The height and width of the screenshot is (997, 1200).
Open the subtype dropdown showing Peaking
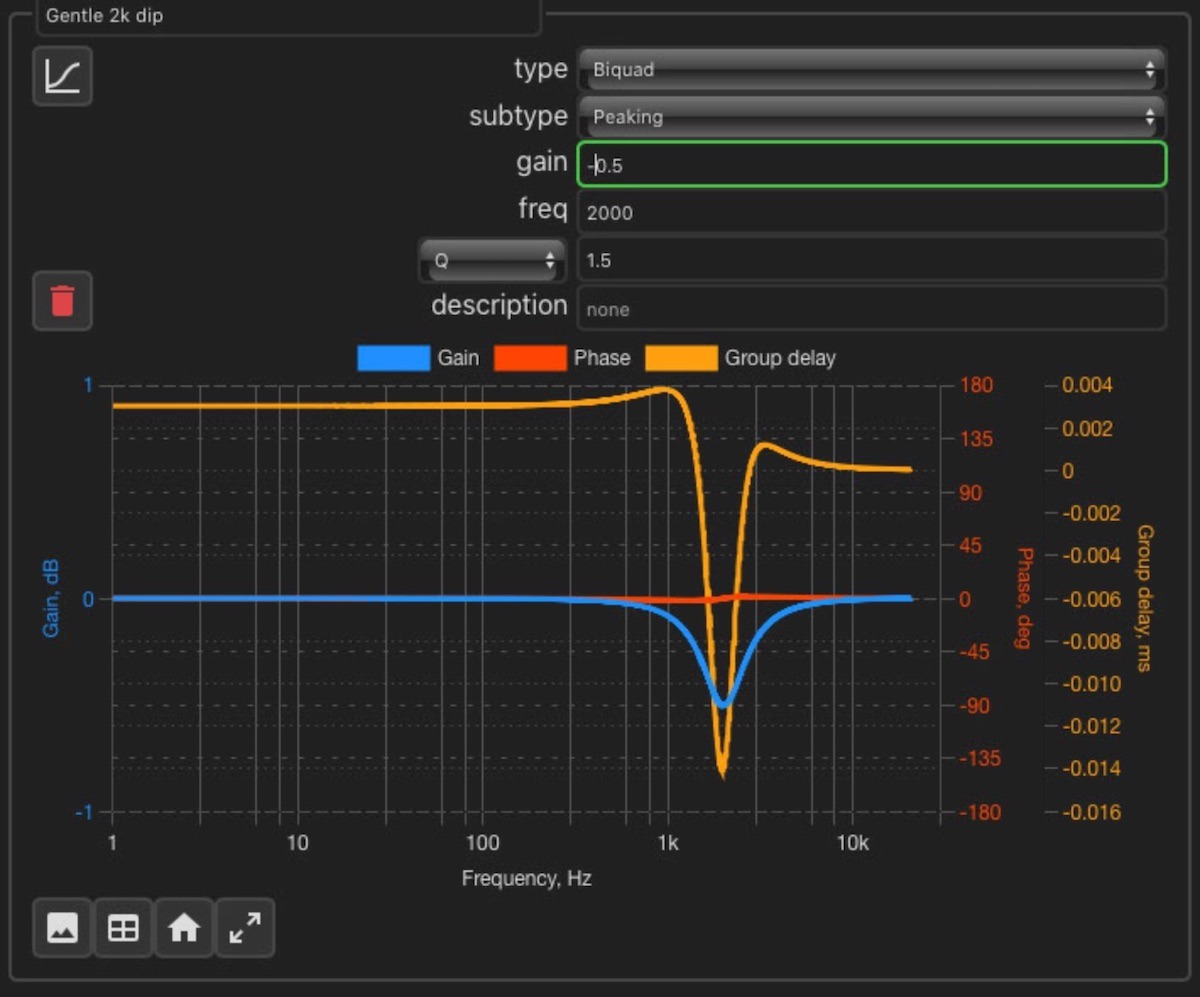871,116
